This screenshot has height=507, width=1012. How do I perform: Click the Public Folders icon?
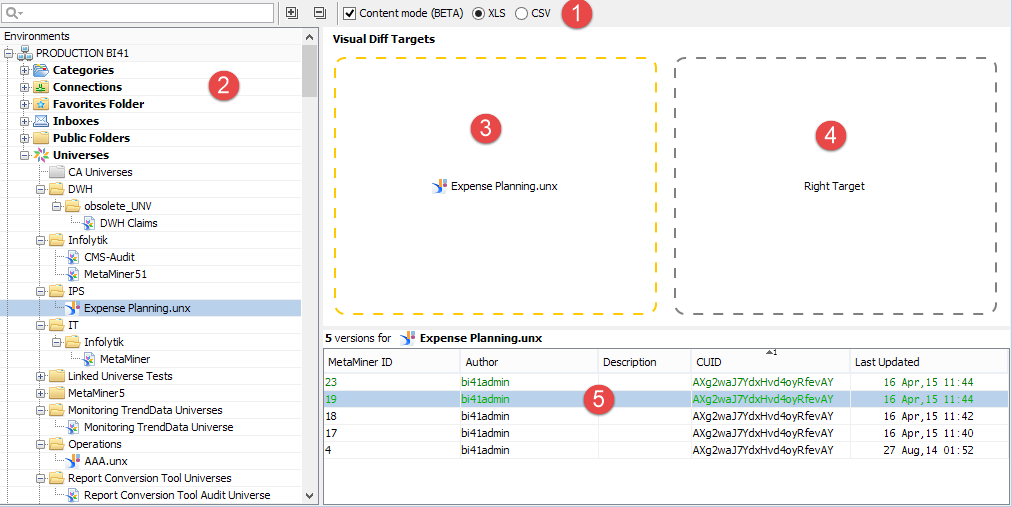(x=41, y=138)
